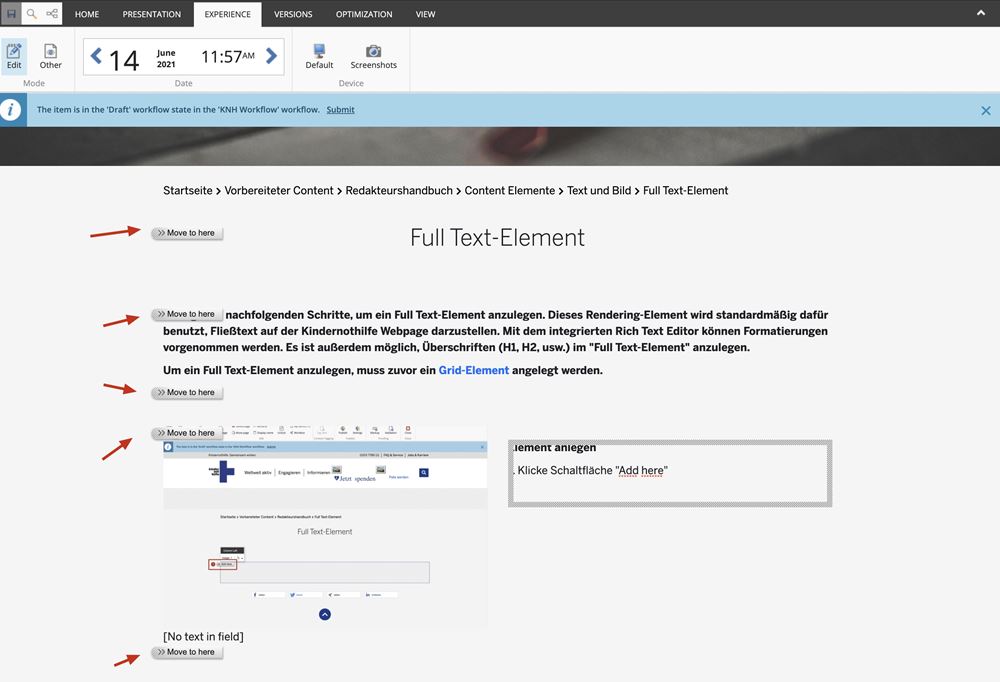Open Screenshots camera icon

coord(373,56)
